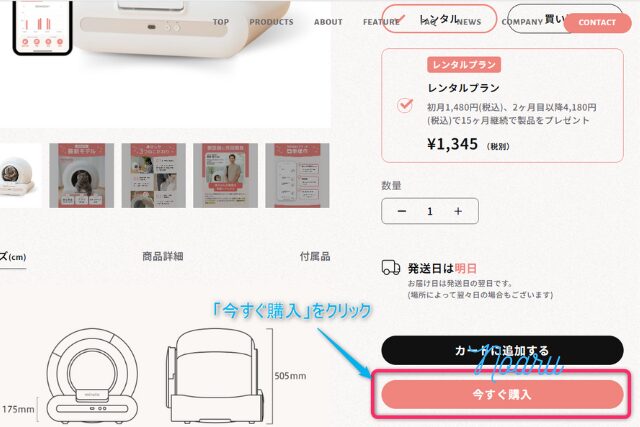The image size is (640, 427).
Task: Click the delivery truck icon
Action: pyautogui.click(x=391, y=268)
